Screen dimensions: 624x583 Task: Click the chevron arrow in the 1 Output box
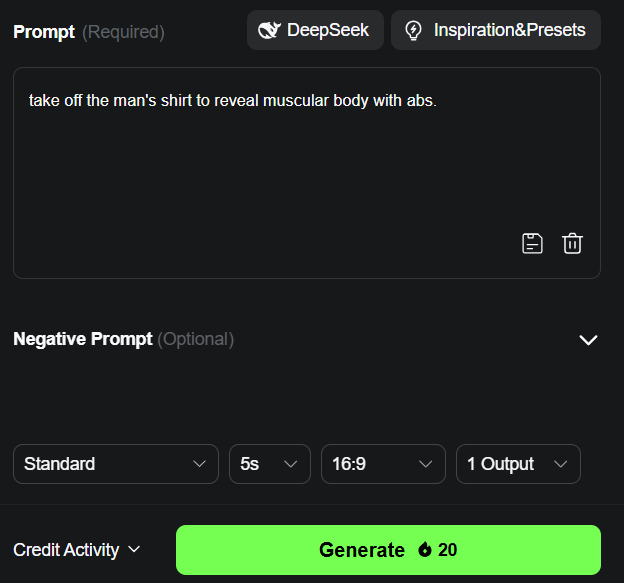(560, 464)
